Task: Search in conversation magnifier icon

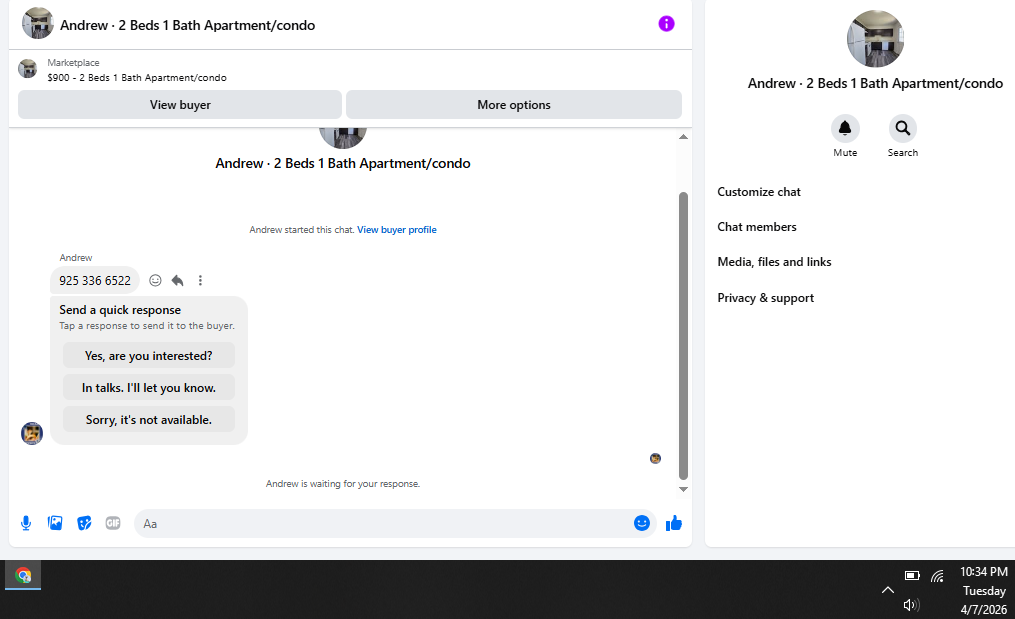Action: (902, 128)
